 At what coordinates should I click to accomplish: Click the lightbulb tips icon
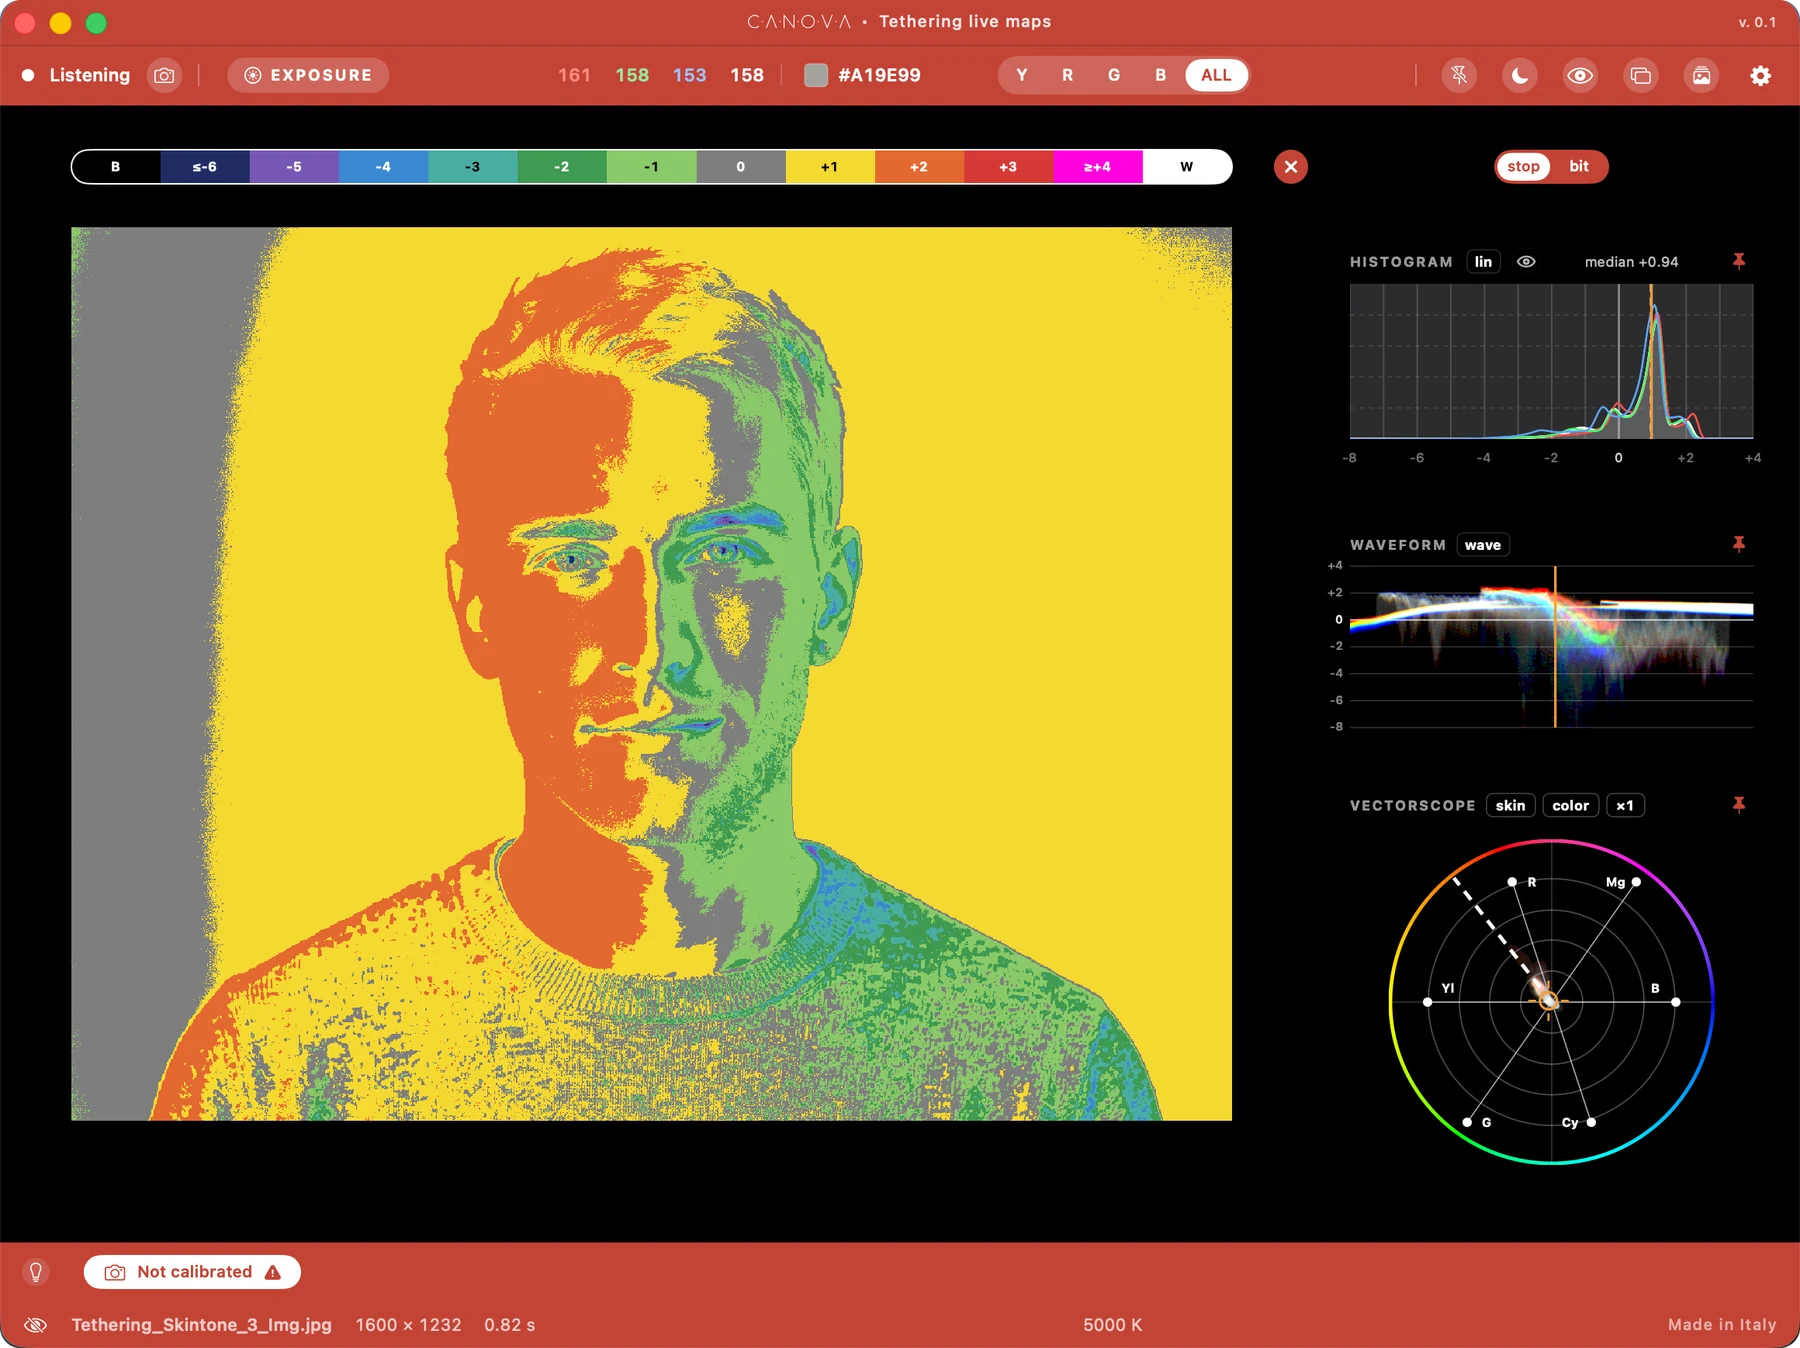pyautogui.click(x=36, y=1272)
